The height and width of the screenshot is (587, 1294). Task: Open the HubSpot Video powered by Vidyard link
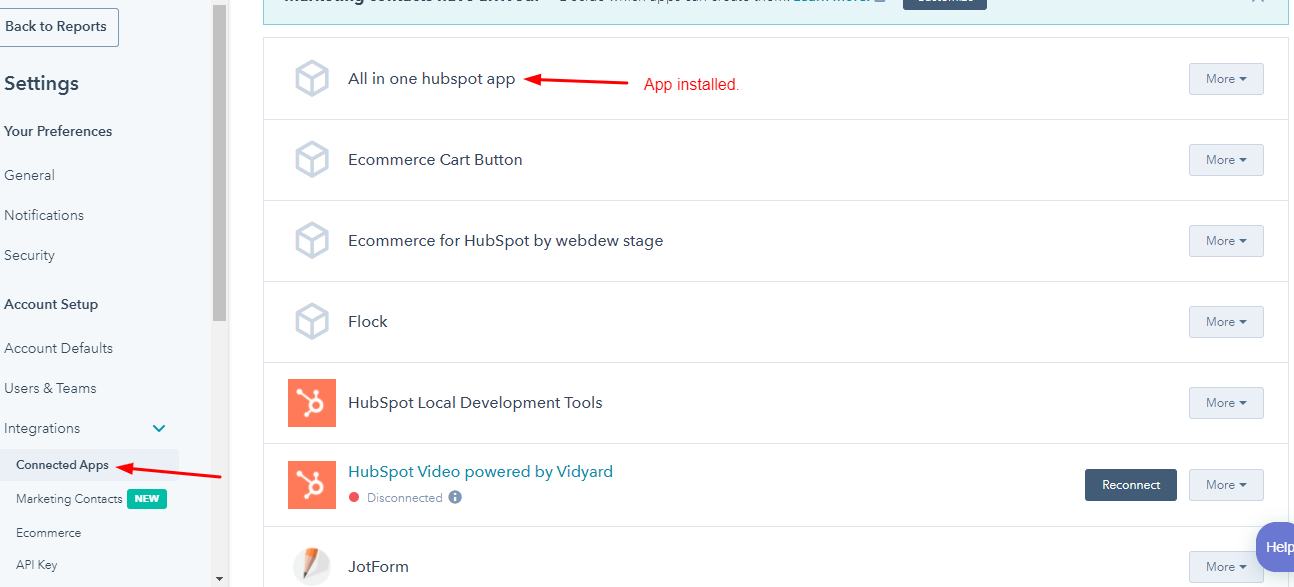click(x=480, y=472)
